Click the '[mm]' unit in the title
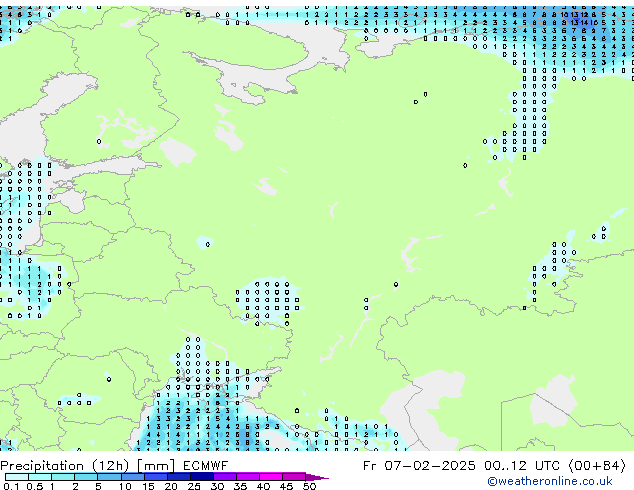 (156, 466)
